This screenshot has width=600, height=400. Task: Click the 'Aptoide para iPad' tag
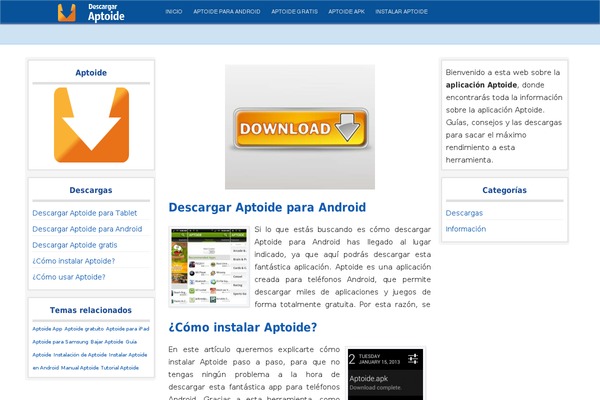click(x=127, y=329)
